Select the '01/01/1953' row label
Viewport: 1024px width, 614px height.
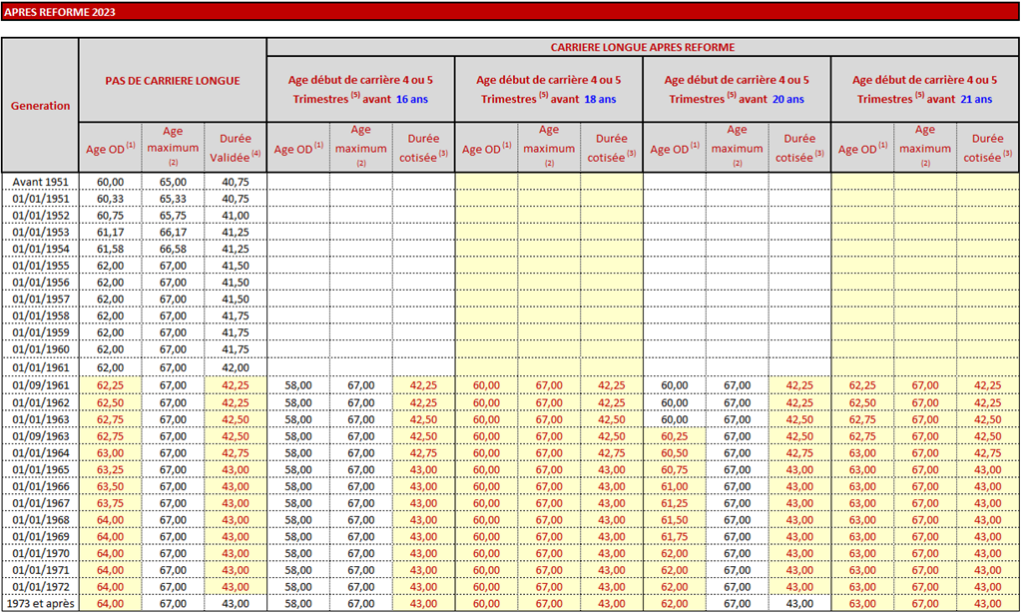coord(40,232)
